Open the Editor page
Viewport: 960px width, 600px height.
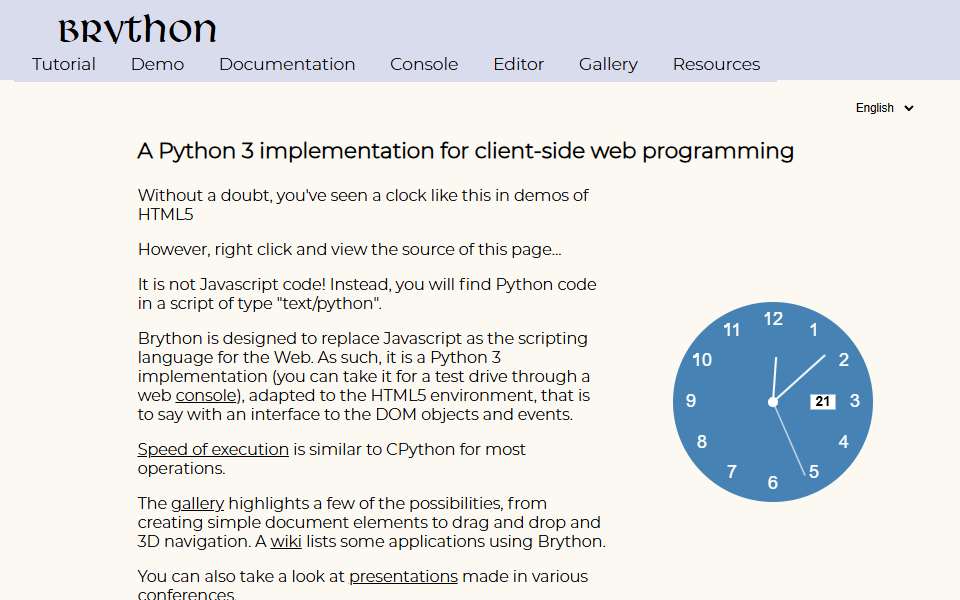coord(519,64)
